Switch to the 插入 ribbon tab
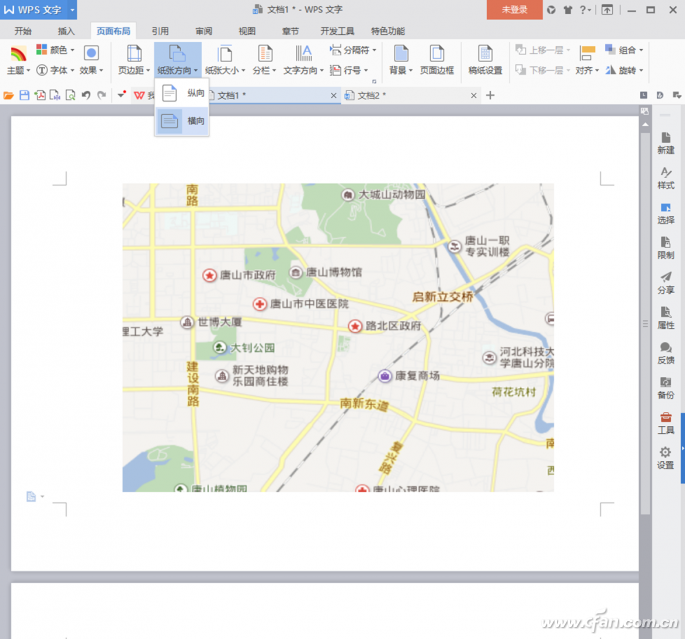Screen dimensions: 685x639 click(66, 31)
